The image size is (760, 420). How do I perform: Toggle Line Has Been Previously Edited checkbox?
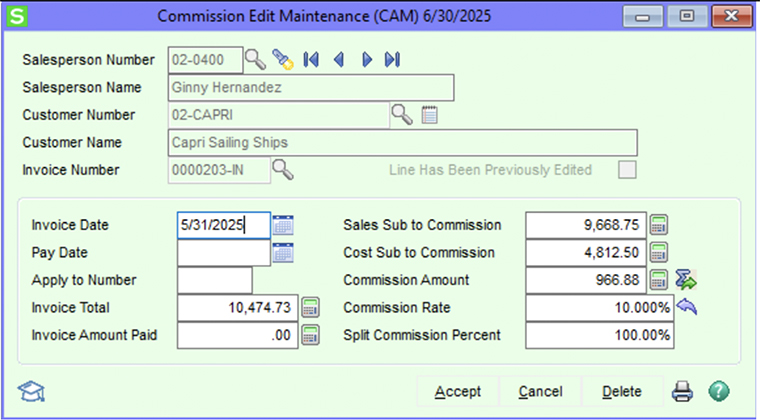[x=627, y=170]
